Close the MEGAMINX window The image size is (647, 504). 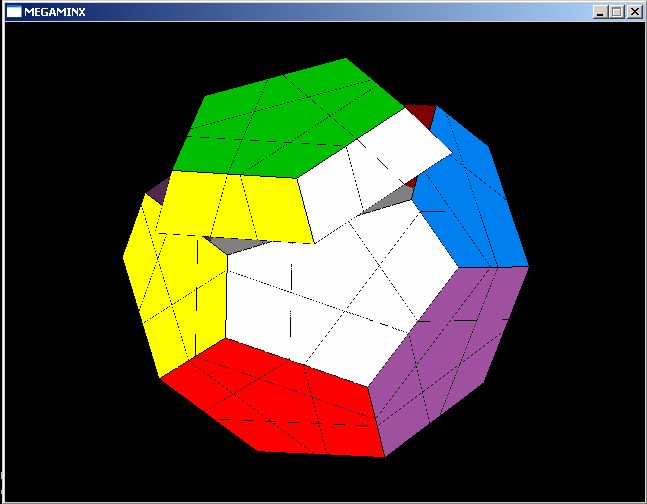tap(635, 12)
